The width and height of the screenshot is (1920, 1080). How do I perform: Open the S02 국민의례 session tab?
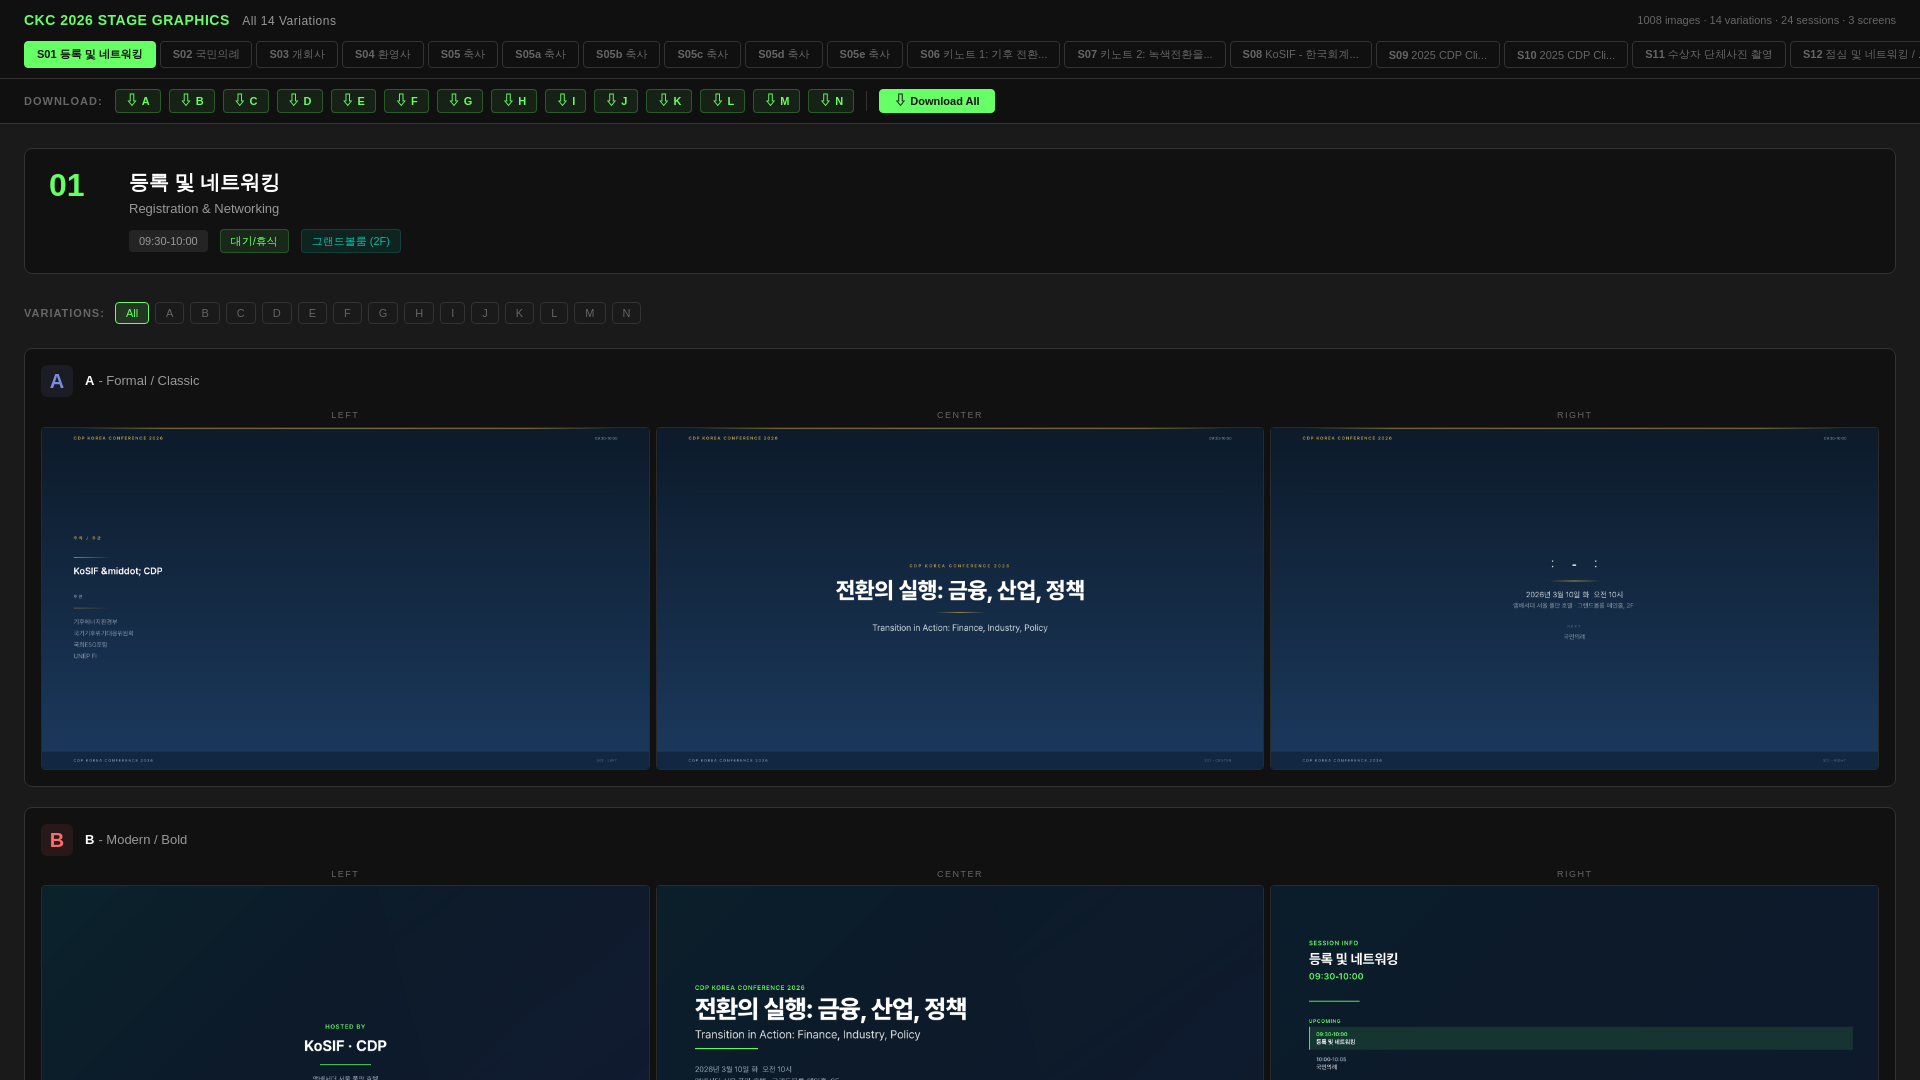coord(206,54)
